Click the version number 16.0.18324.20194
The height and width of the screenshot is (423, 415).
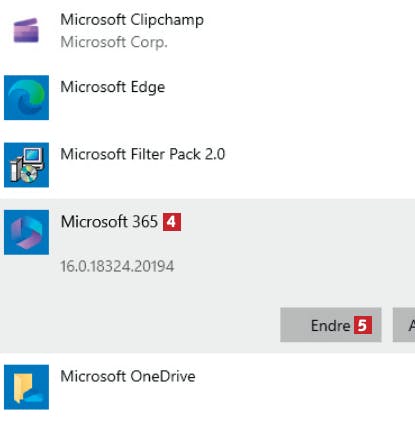coord(117,266)
